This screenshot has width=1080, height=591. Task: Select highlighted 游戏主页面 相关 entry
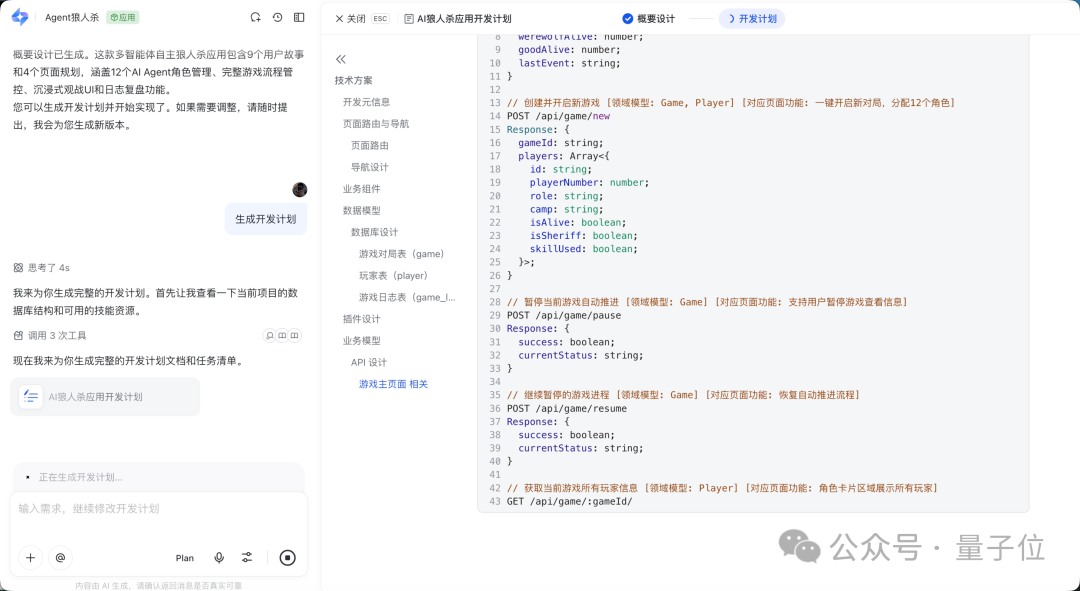pos(393,384)
